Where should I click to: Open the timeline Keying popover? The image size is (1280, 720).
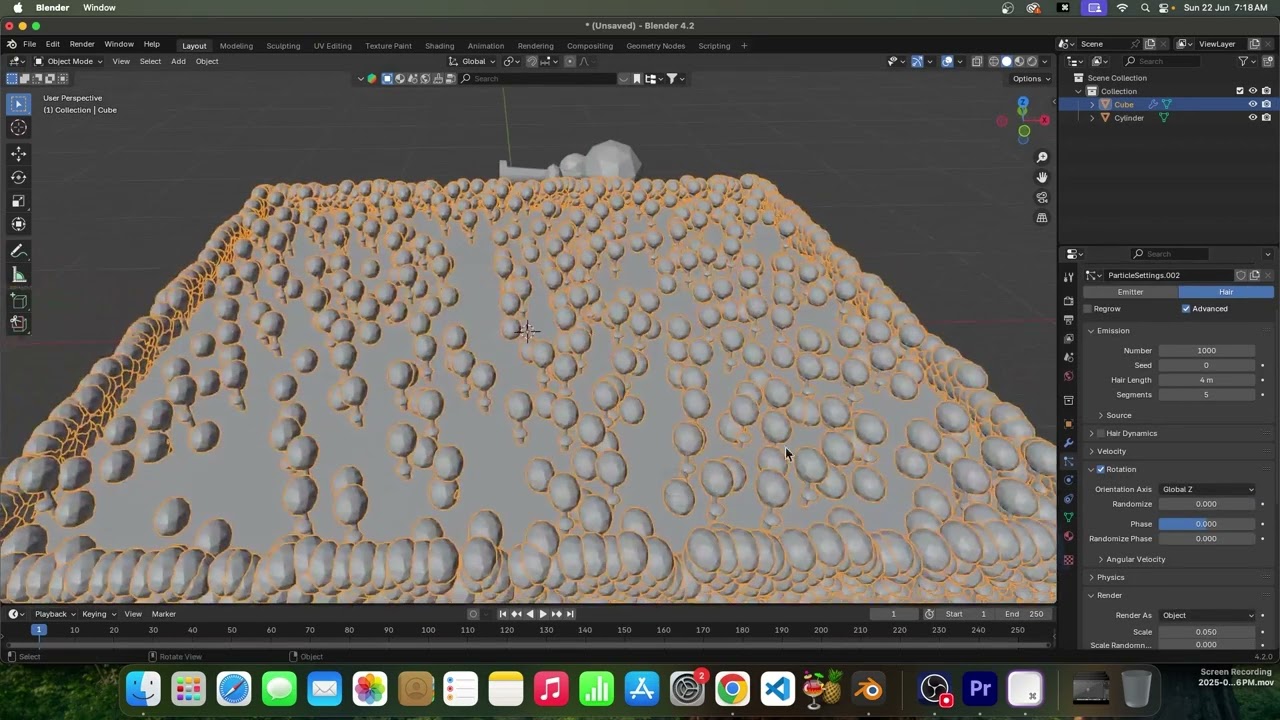click(98, 614)
